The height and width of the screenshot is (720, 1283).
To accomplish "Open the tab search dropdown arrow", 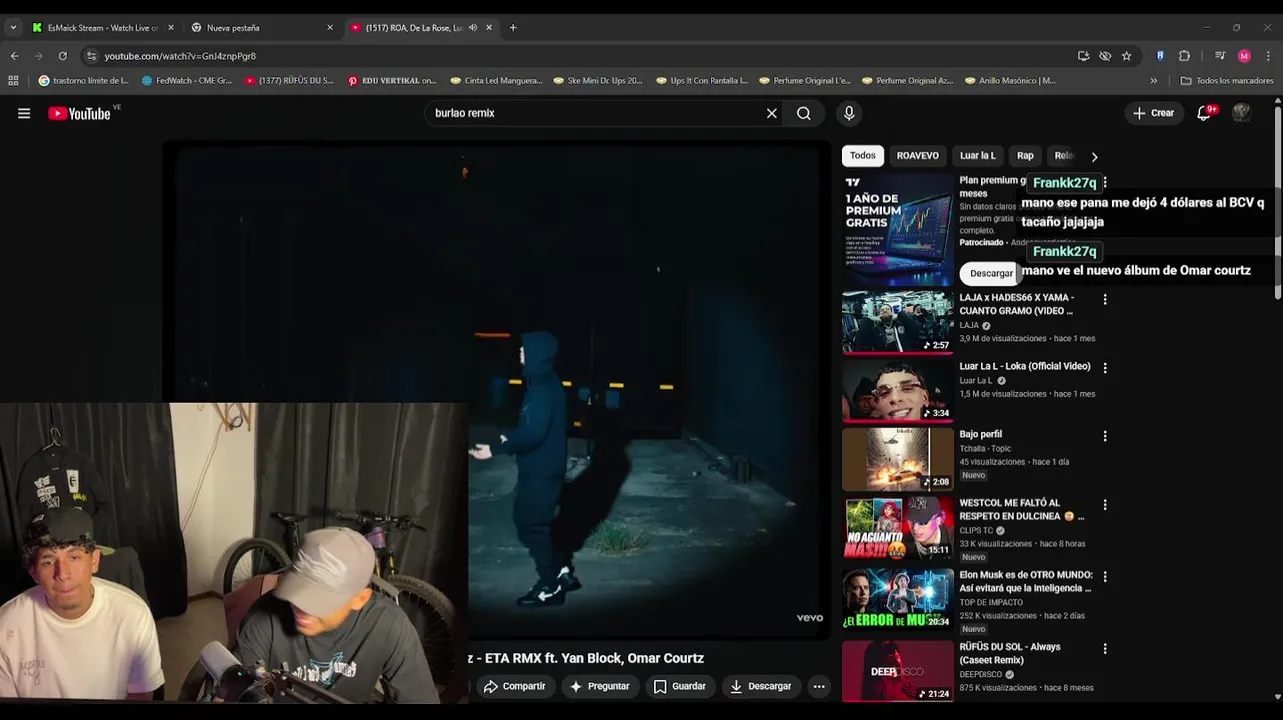I will coord(13,27).
